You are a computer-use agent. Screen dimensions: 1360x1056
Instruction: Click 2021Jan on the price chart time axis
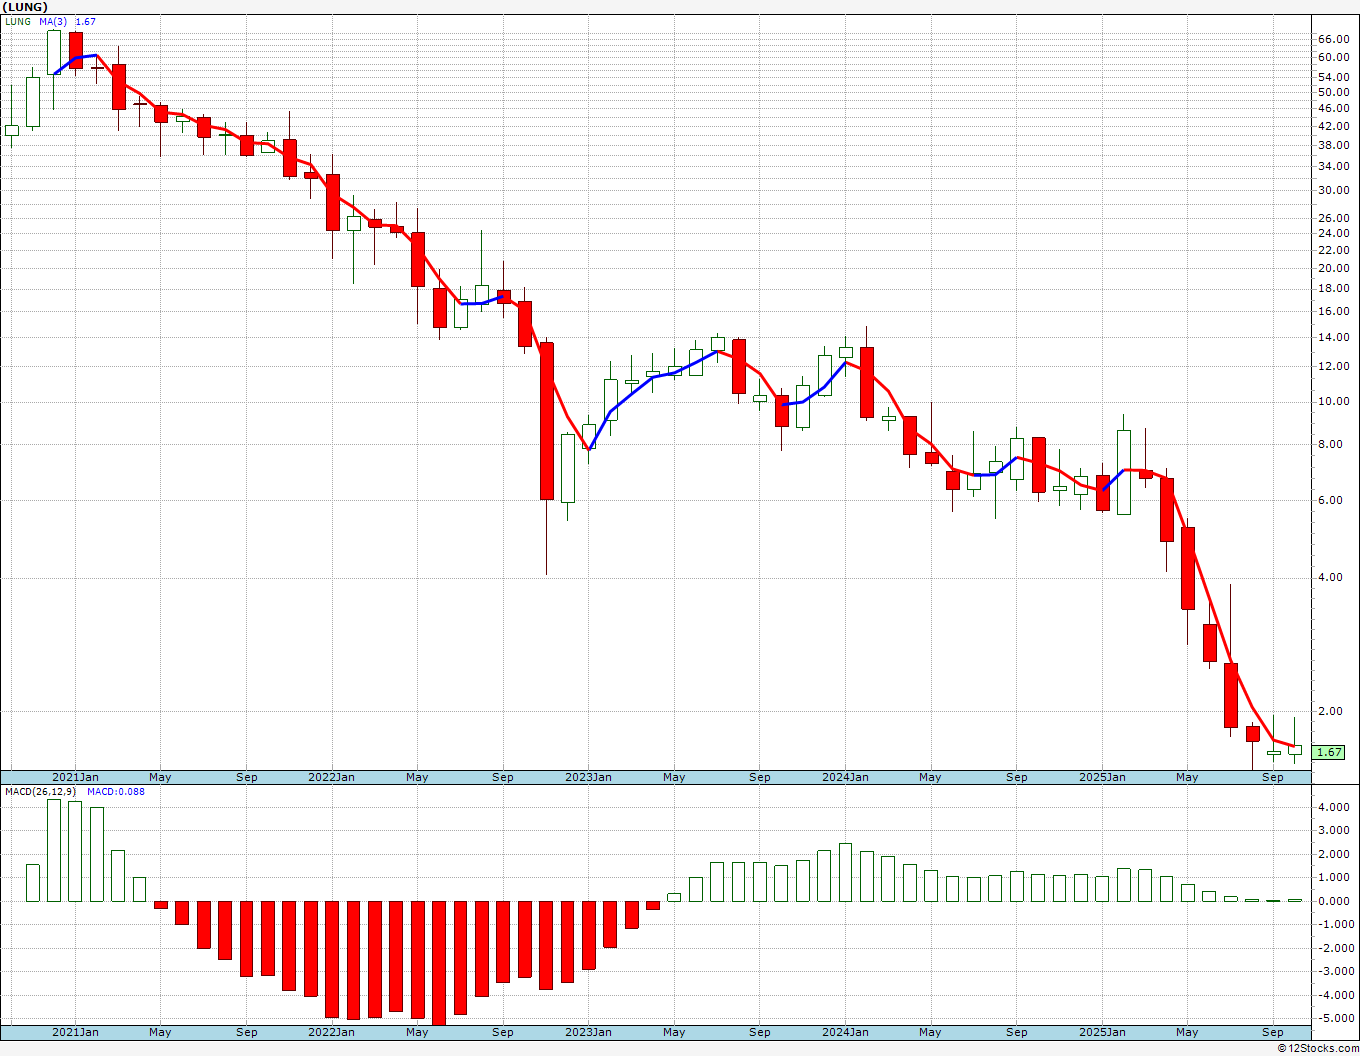(x=75, y=777)
